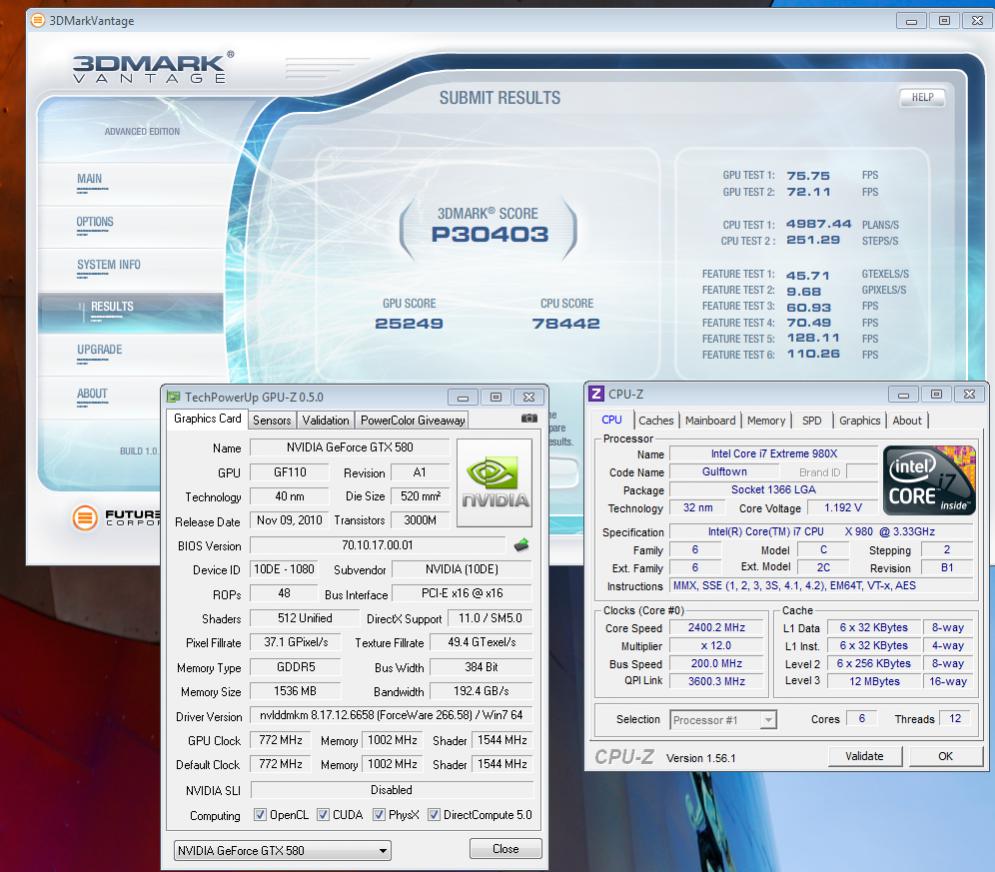Open SYSTEM INFO in 3DMark sidebar
The image size is (995, 872).
[x=109, y=265]
